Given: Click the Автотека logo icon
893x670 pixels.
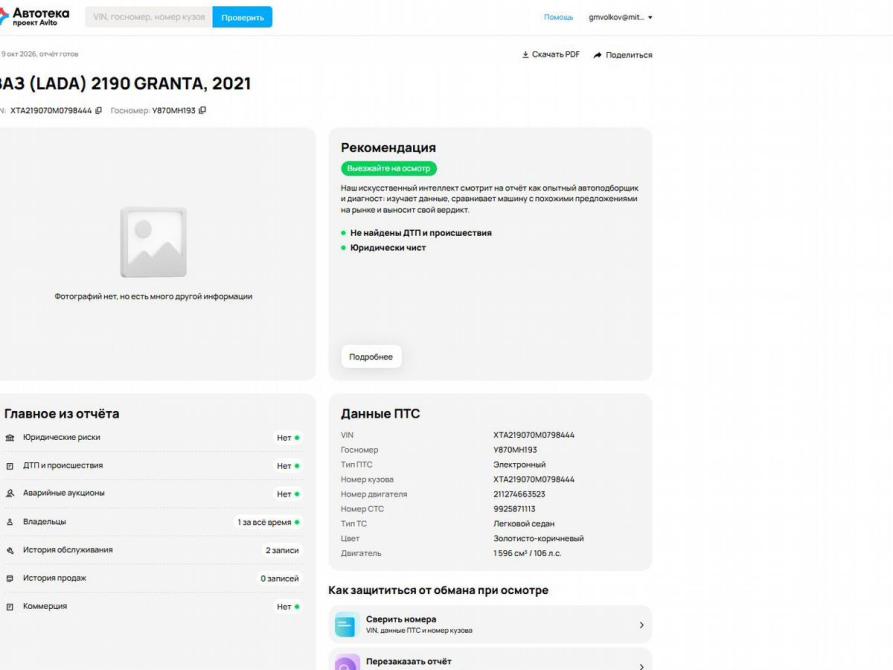Looking at the screenshot, I should tap(3, 17).
